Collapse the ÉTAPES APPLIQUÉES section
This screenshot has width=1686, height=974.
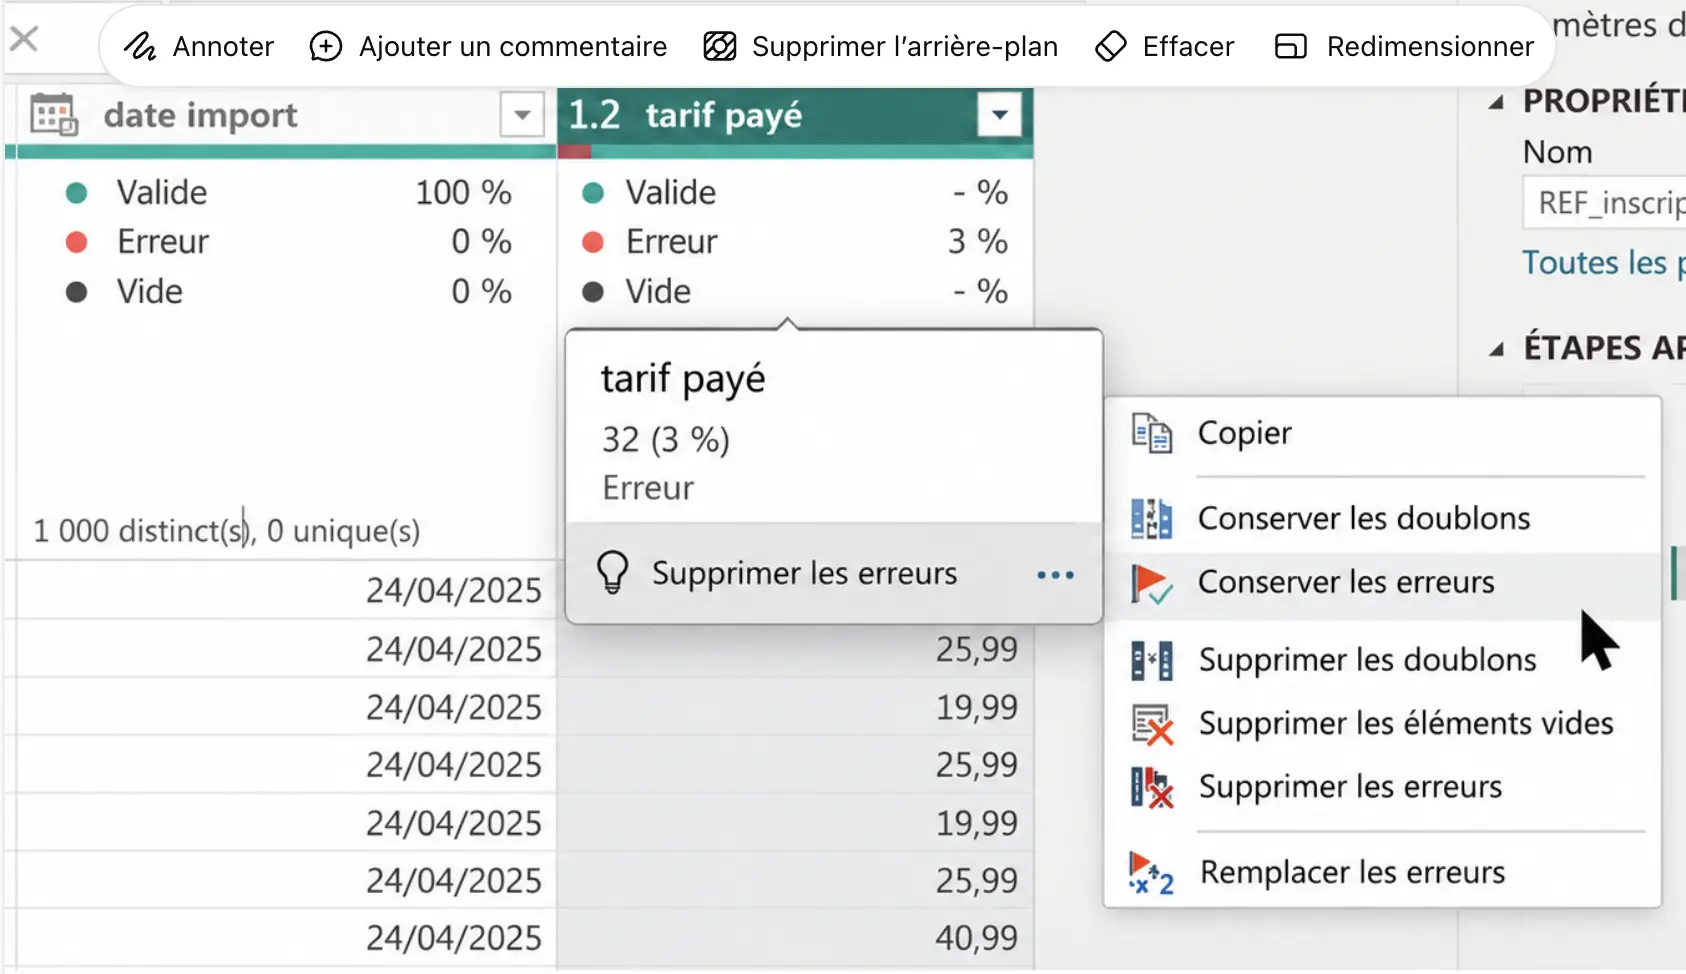(x=1496, y=349)
